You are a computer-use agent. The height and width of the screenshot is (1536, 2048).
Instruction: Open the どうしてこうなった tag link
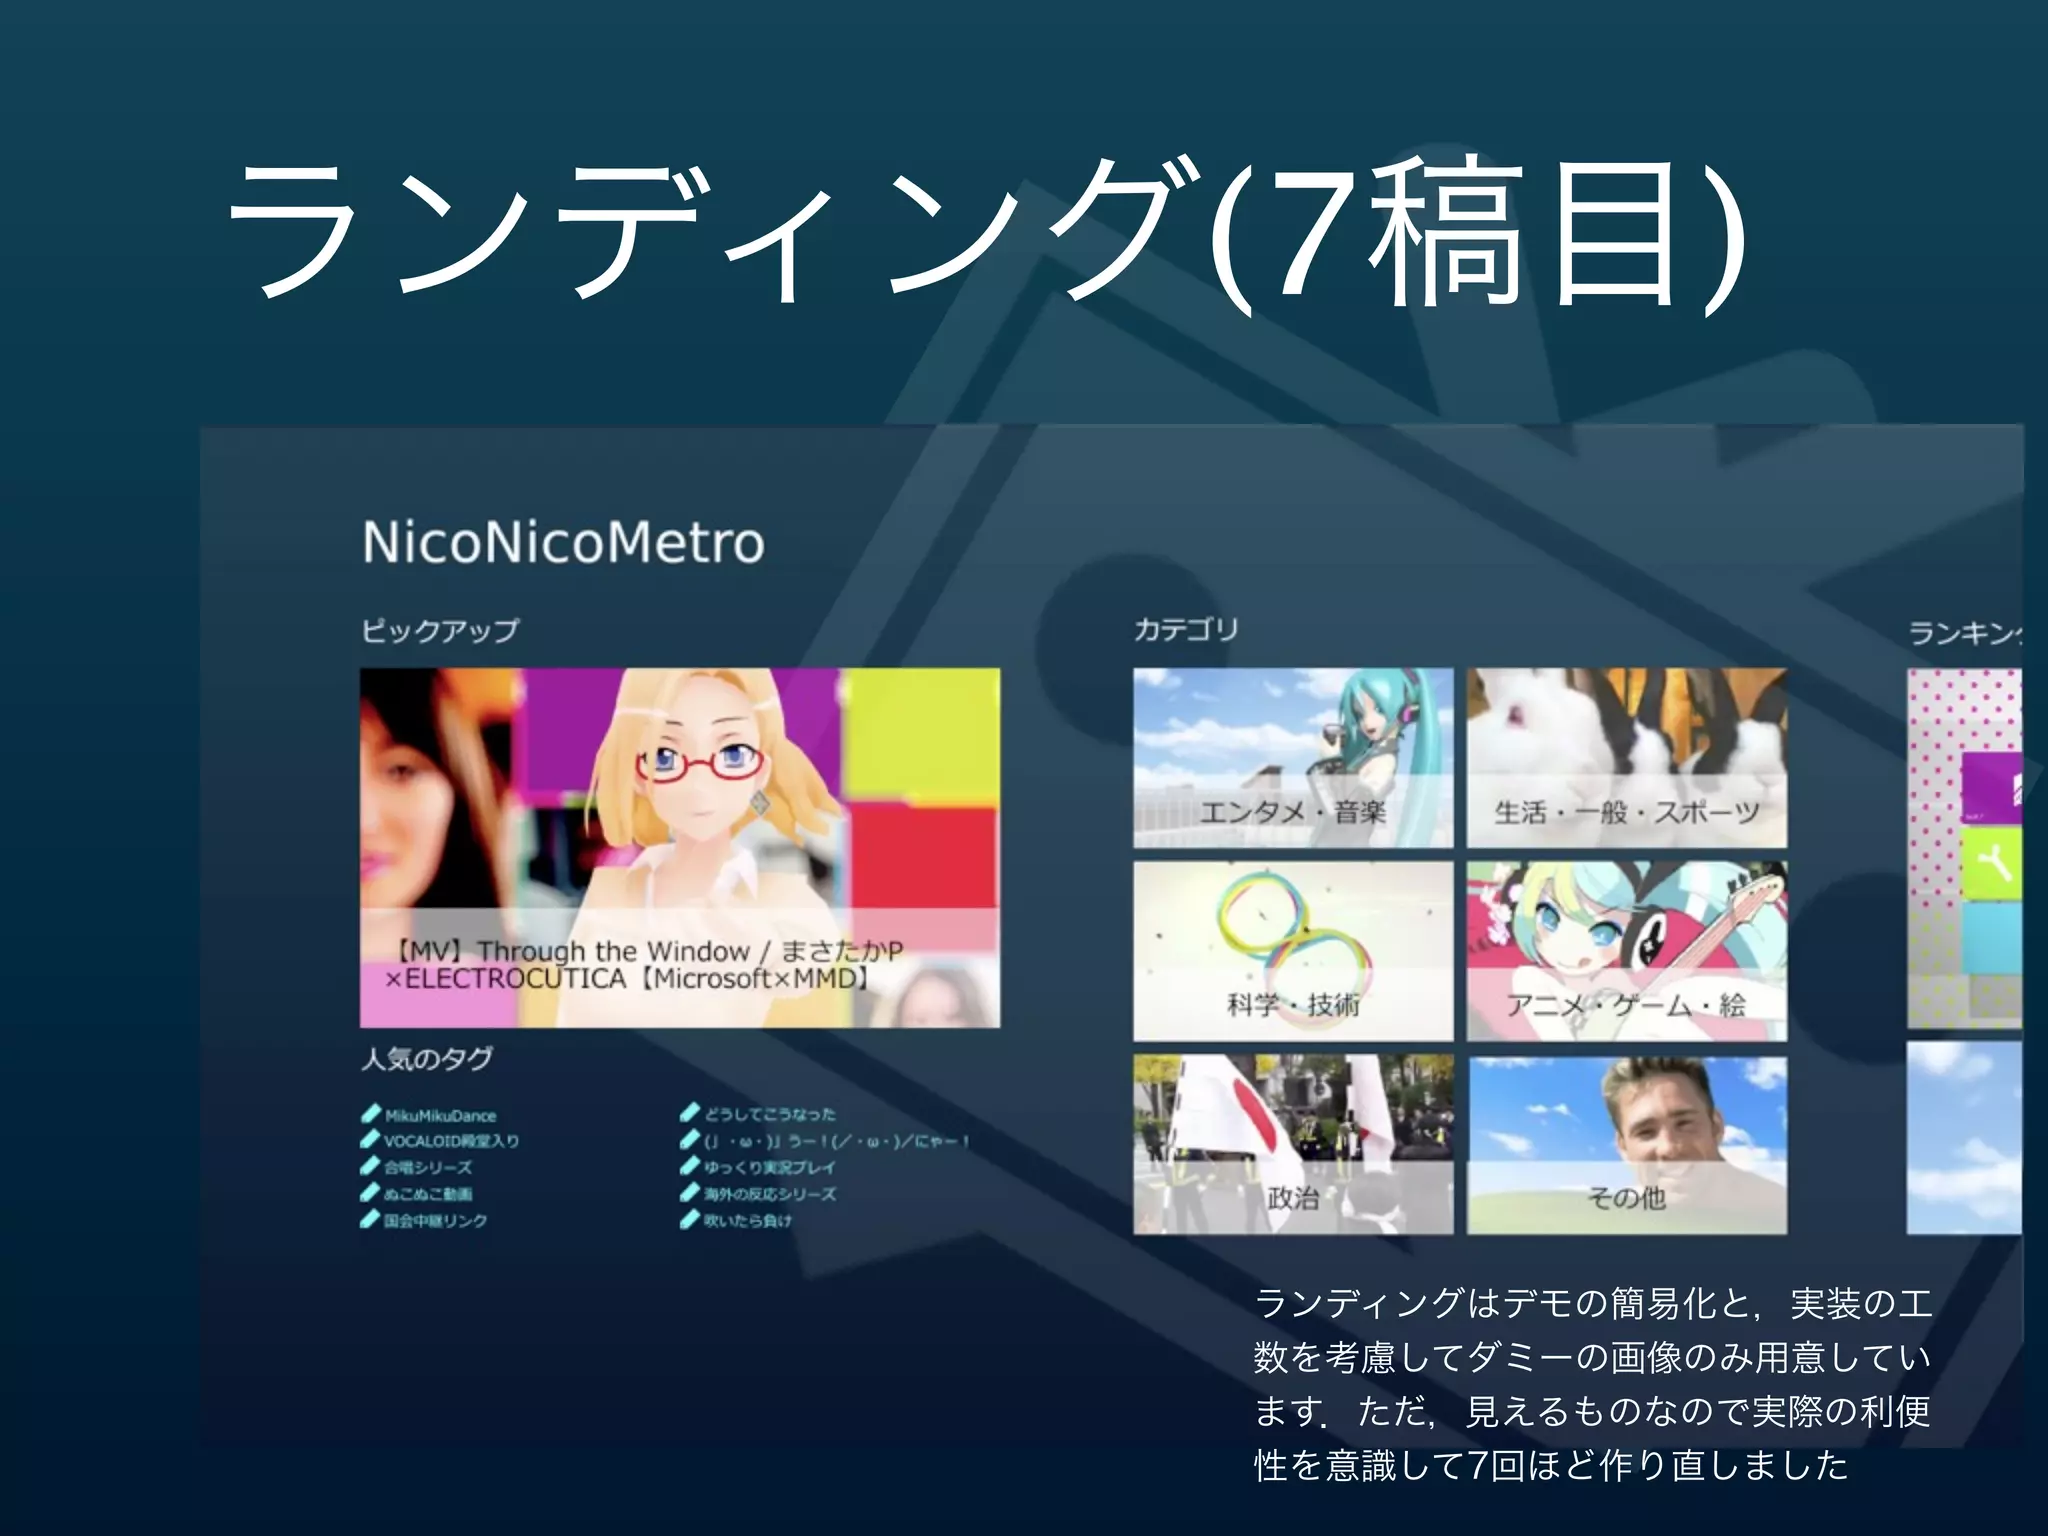coord(770,1114)
